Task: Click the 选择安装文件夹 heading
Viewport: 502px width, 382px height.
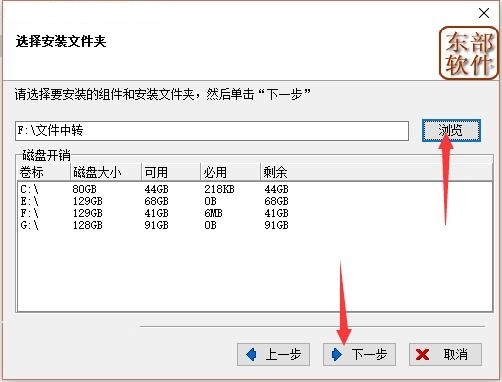Action: pyautogui.click(x=61, y=42)
